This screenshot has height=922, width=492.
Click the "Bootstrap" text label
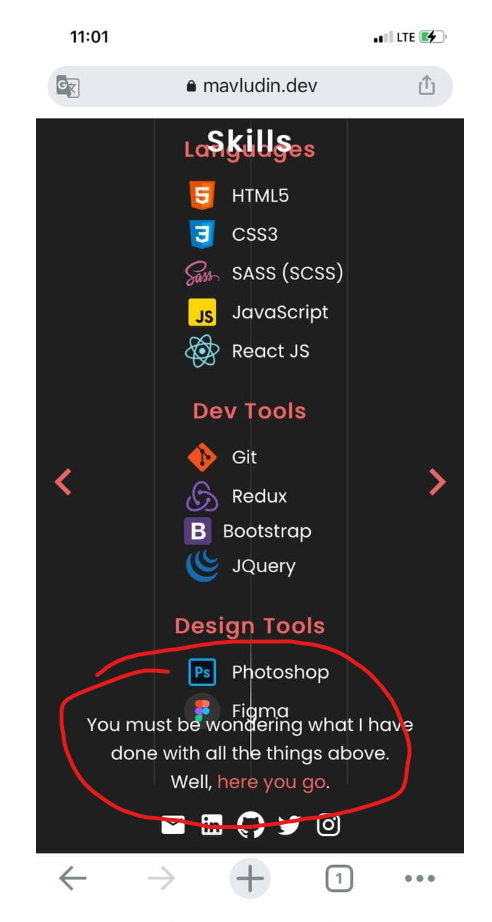(267, 532)
